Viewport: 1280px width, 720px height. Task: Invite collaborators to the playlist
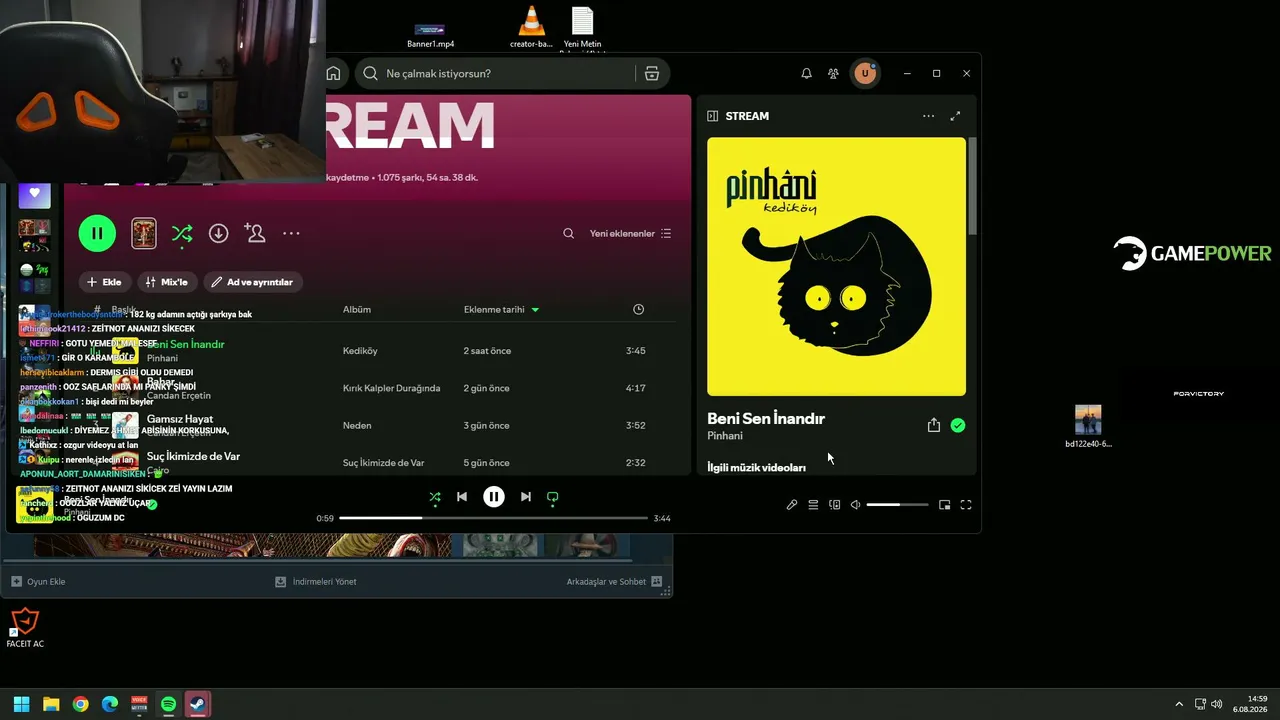(255, 233)
